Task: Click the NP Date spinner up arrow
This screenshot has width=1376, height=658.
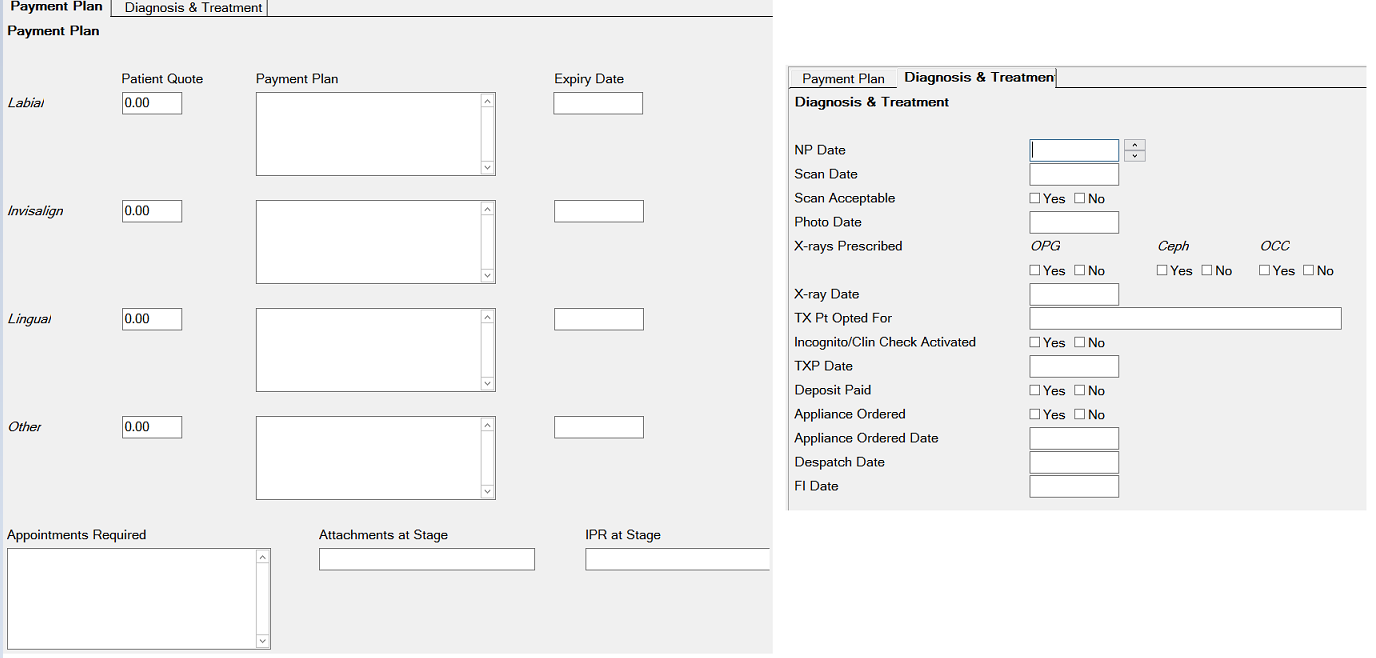Action: [1134, 144]
